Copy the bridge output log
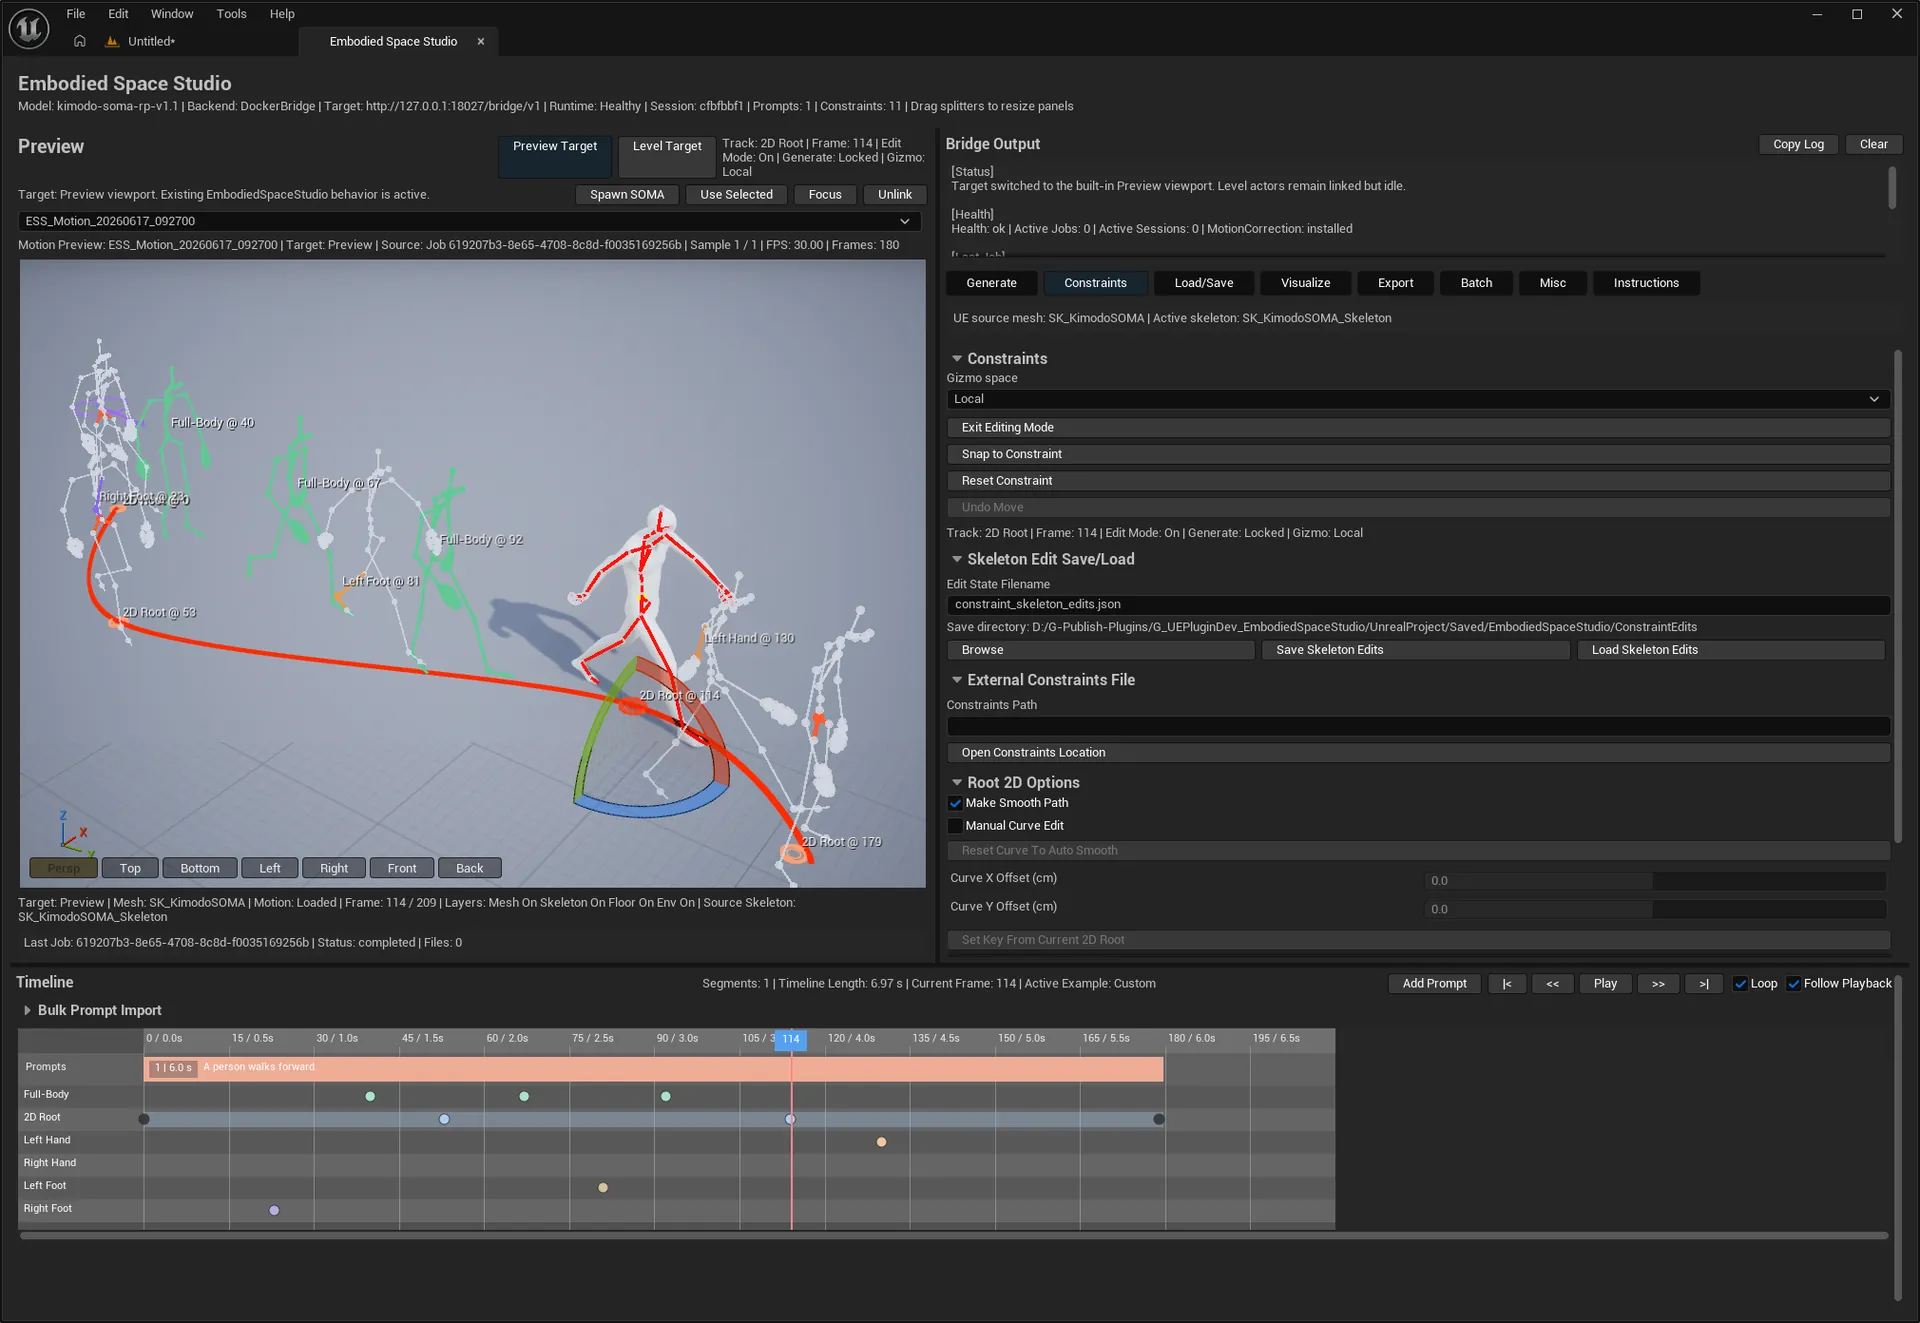 point(1798,144)
